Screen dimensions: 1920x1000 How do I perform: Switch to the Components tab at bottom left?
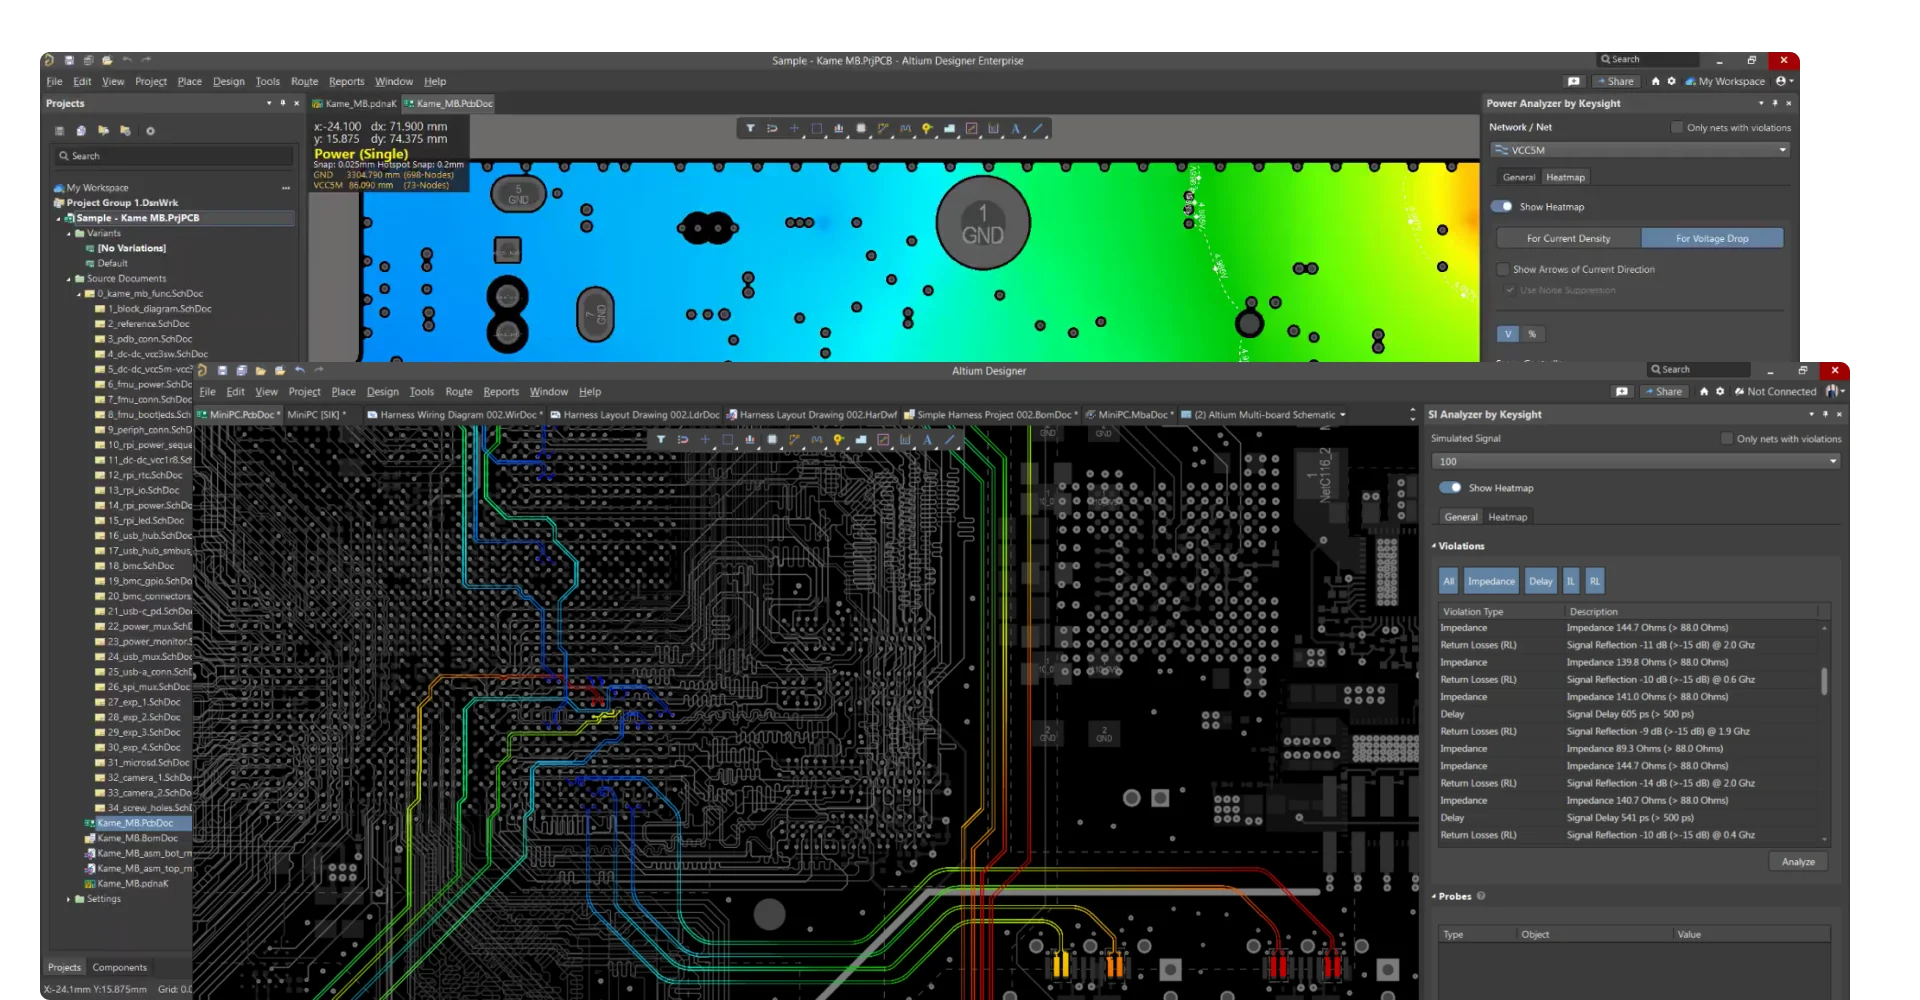(x=119, y=967)
